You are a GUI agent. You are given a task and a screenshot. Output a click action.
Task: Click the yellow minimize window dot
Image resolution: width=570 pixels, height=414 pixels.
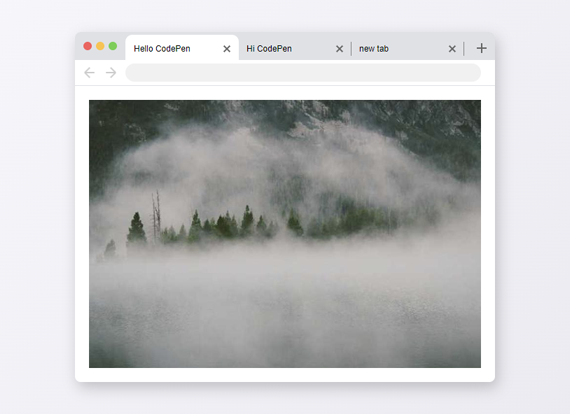point(100,46)
